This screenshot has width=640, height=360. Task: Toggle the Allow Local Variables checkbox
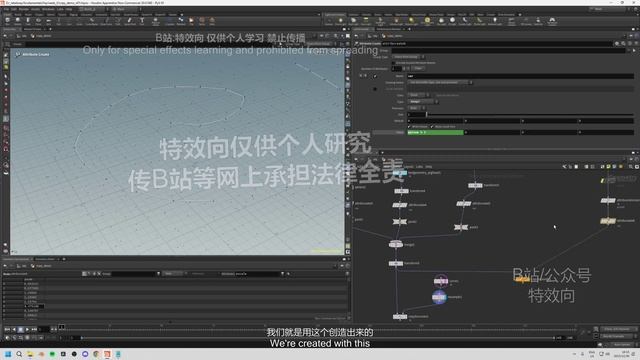432,127
